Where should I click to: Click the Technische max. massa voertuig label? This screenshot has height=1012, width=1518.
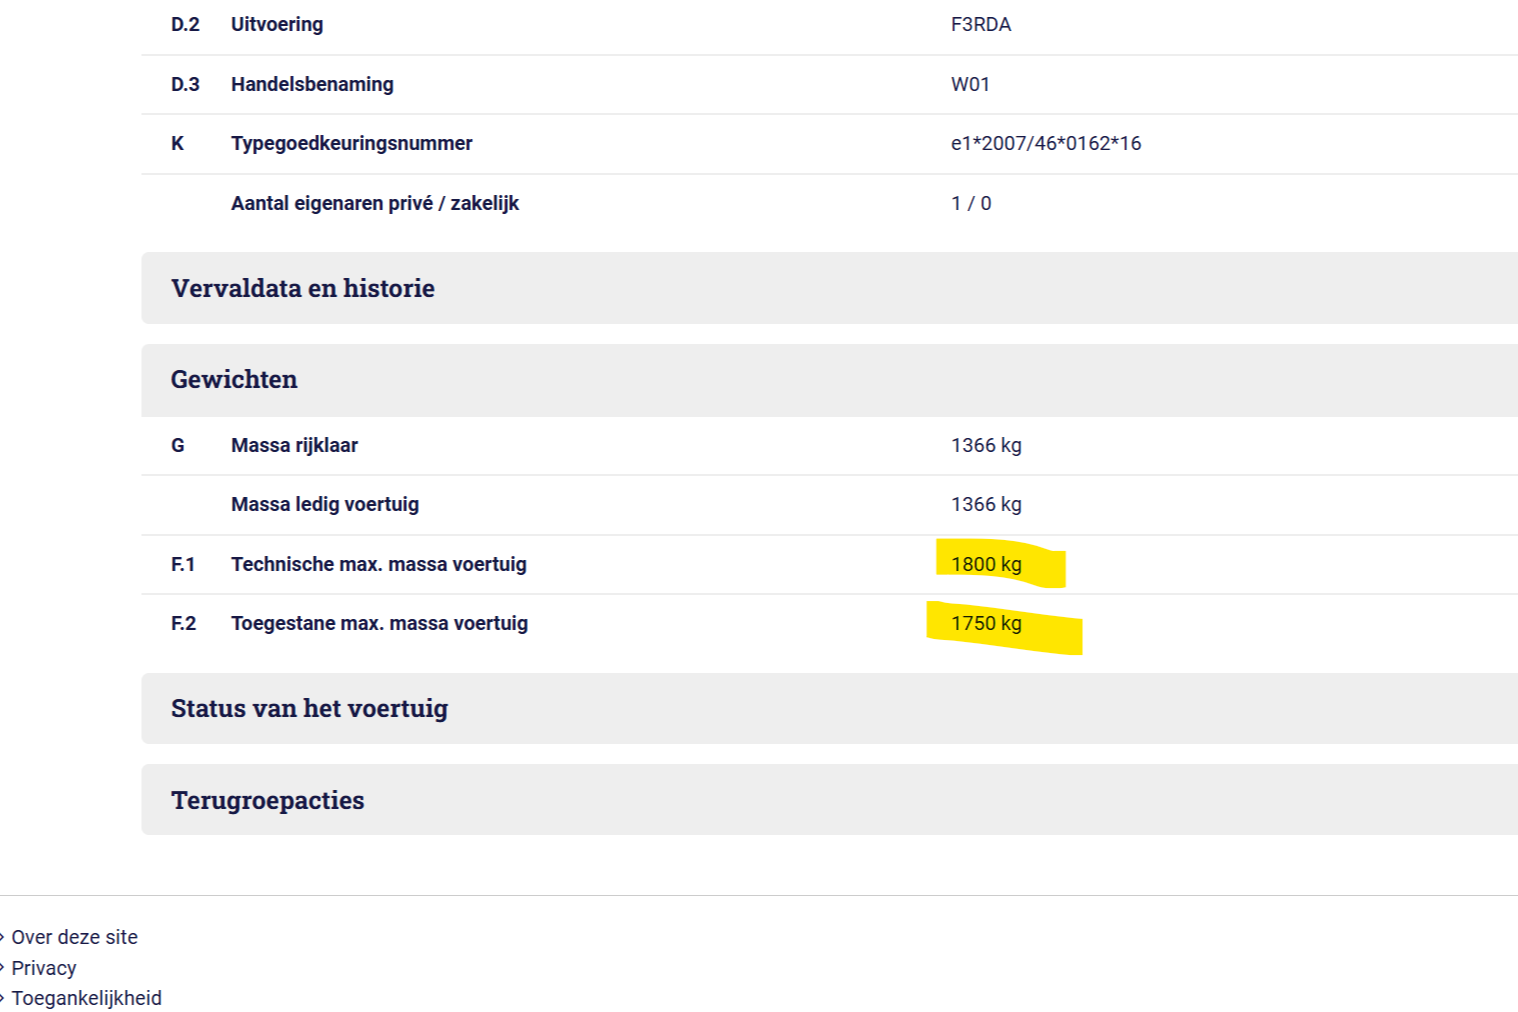tap(378, 564)
